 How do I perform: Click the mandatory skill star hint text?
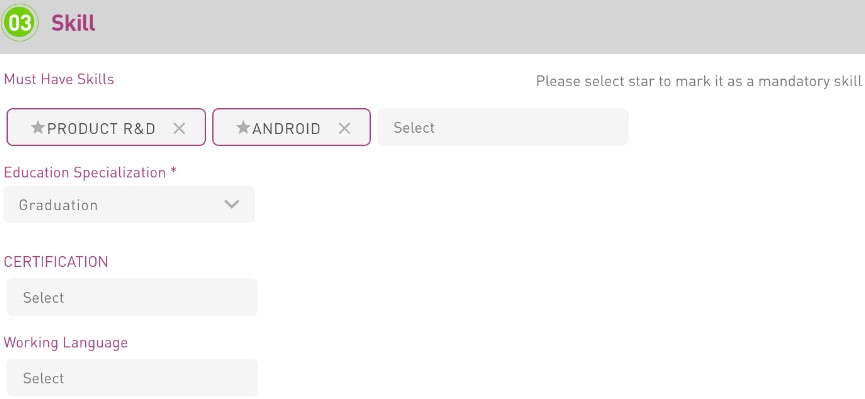[698, 82]
